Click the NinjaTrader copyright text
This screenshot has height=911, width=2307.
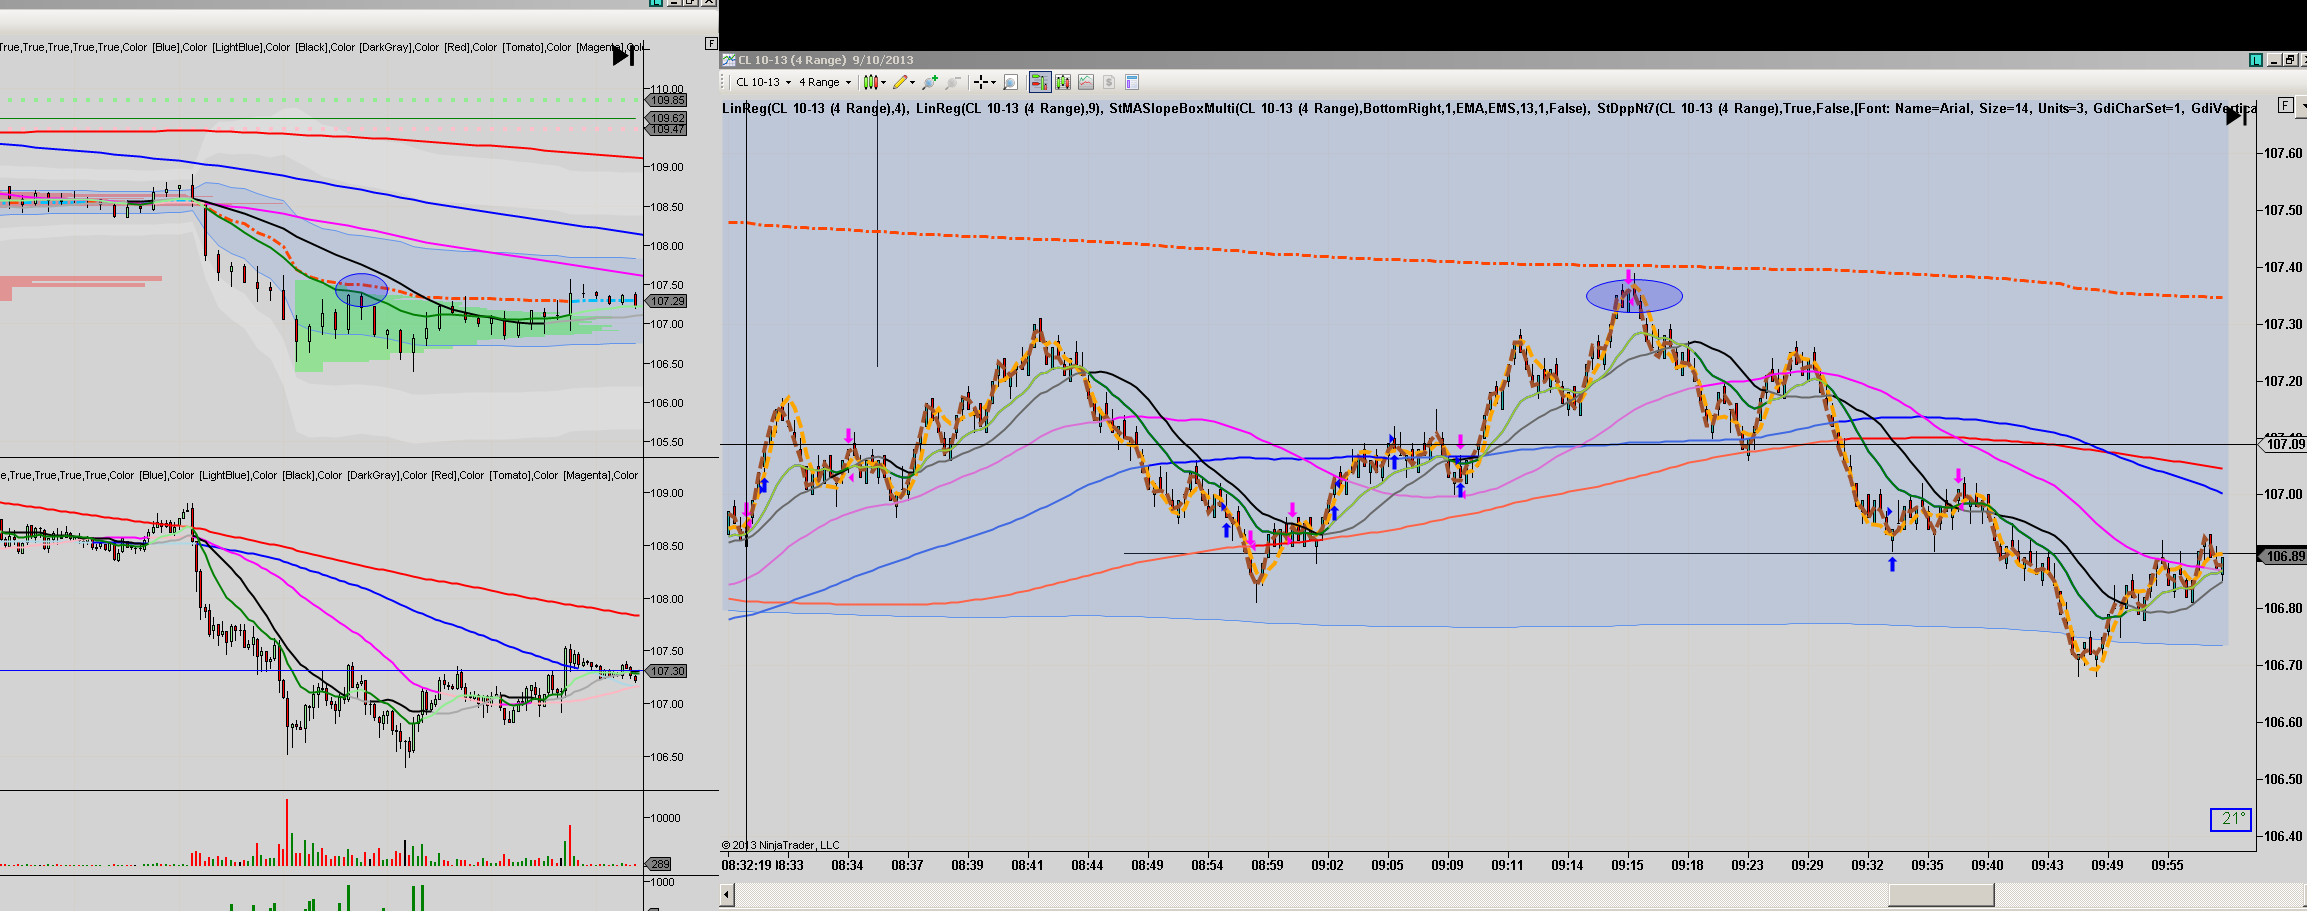point(781,845)
